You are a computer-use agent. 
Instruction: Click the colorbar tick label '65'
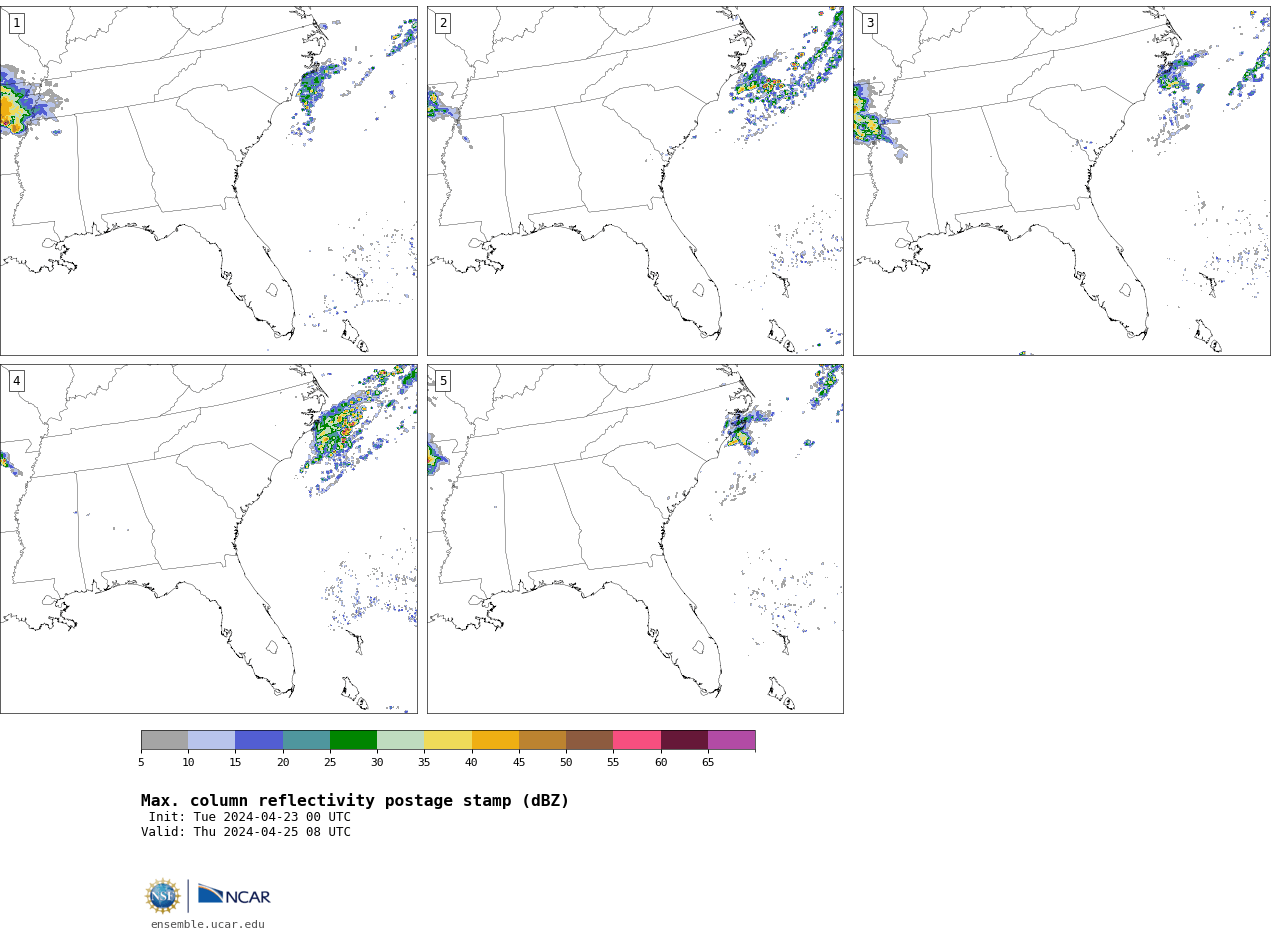tap(708, 763)
